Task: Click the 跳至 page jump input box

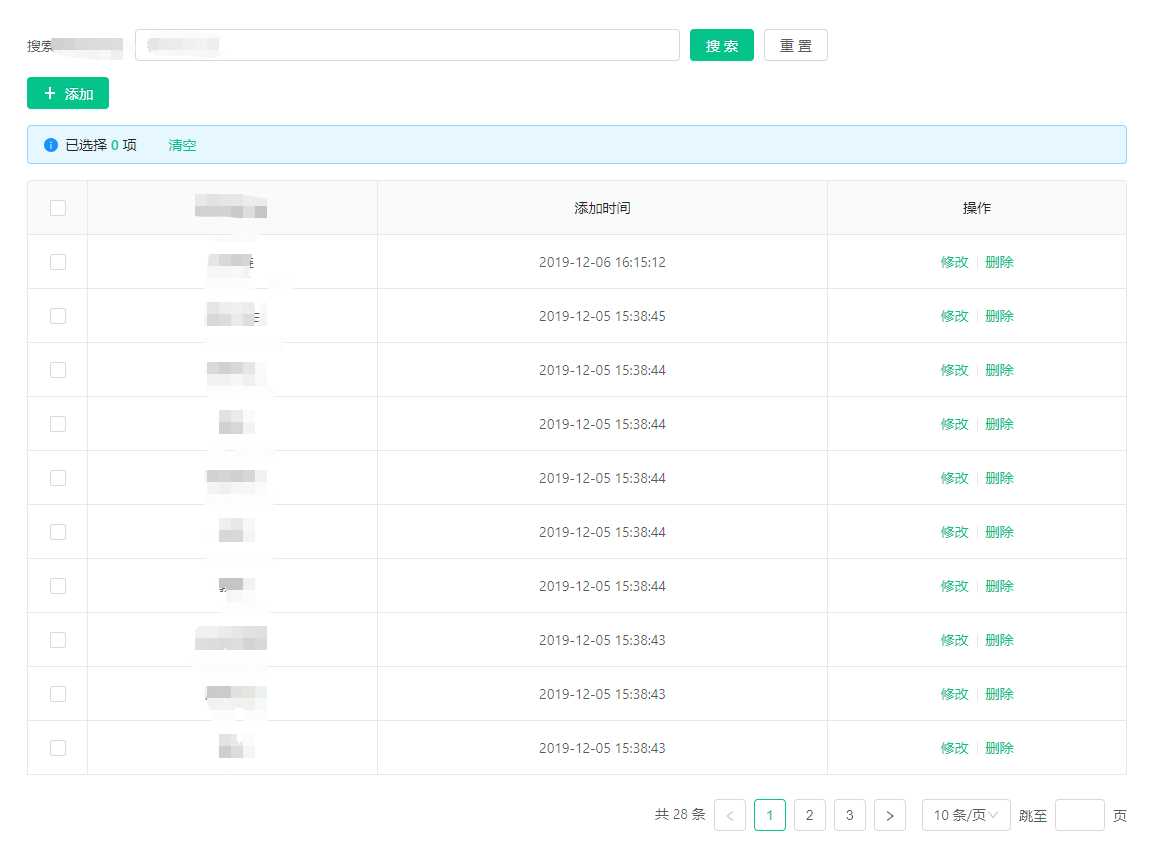Action: (1079, 815)
